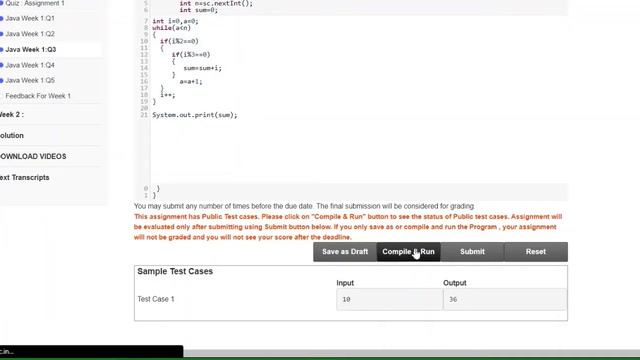Screen dimensions: 640x360
Task: Click the horizontal scrollbar at bottom
Action: 411,353
